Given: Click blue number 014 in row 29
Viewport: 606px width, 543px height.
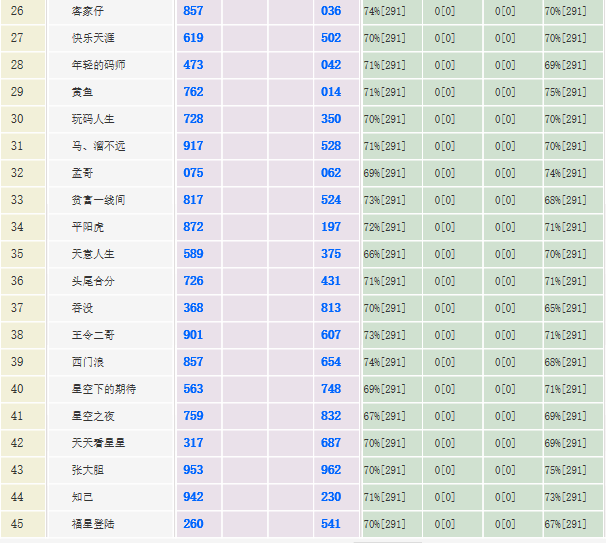Looking at the screenshot, I should [331, 92].
